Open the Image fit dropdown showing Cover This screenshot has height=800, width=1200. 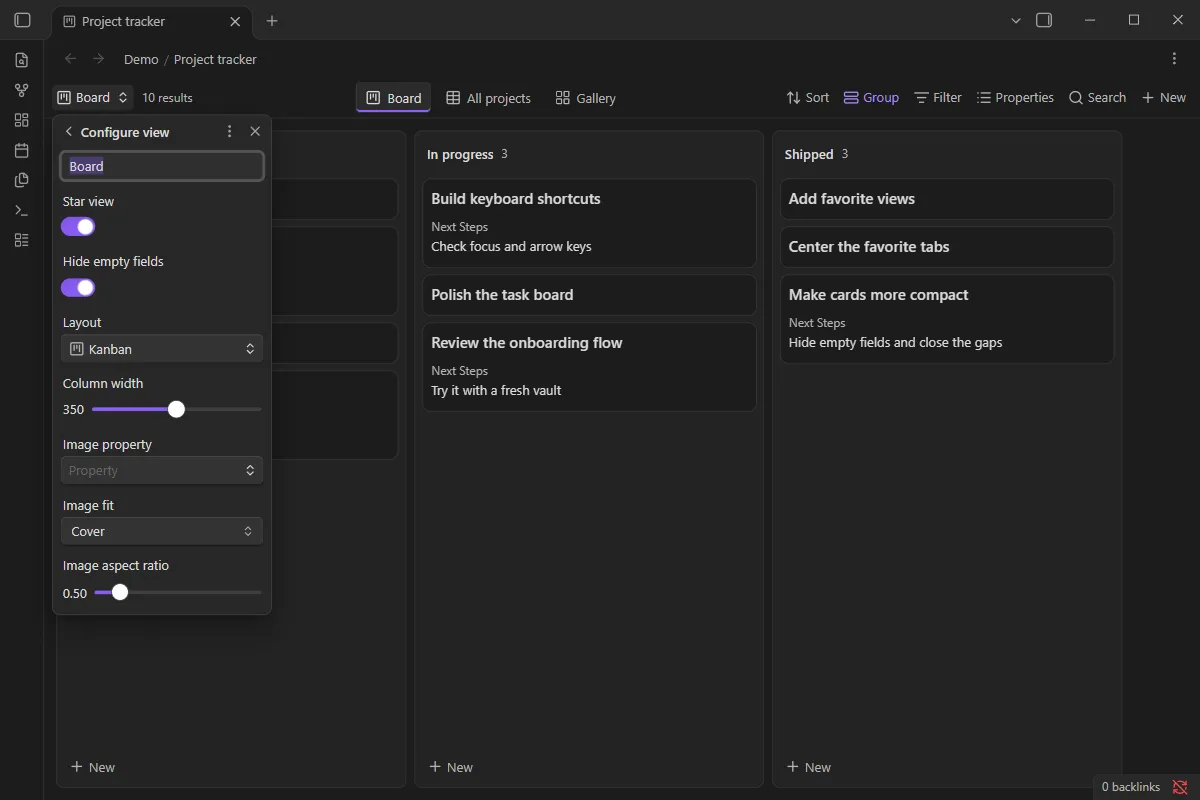click(162, 531)
